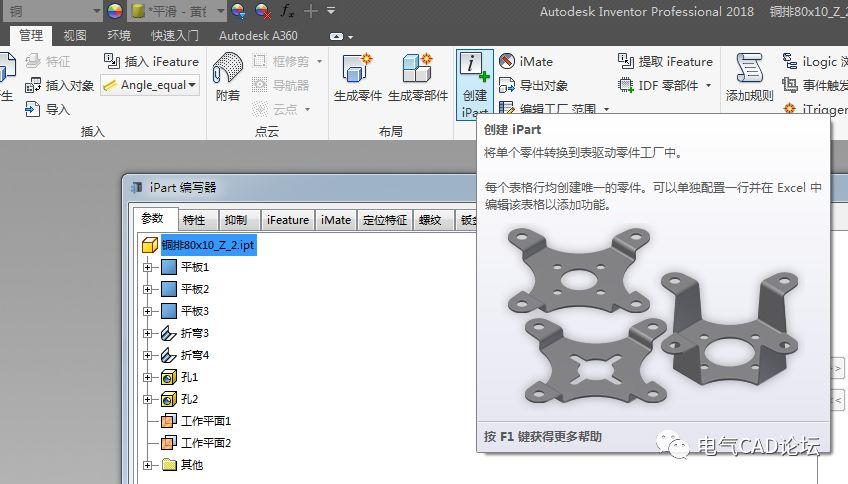Click the clear appearance override icon
Image resolution: width=848 pixels, height=484 pixels.
263,11
